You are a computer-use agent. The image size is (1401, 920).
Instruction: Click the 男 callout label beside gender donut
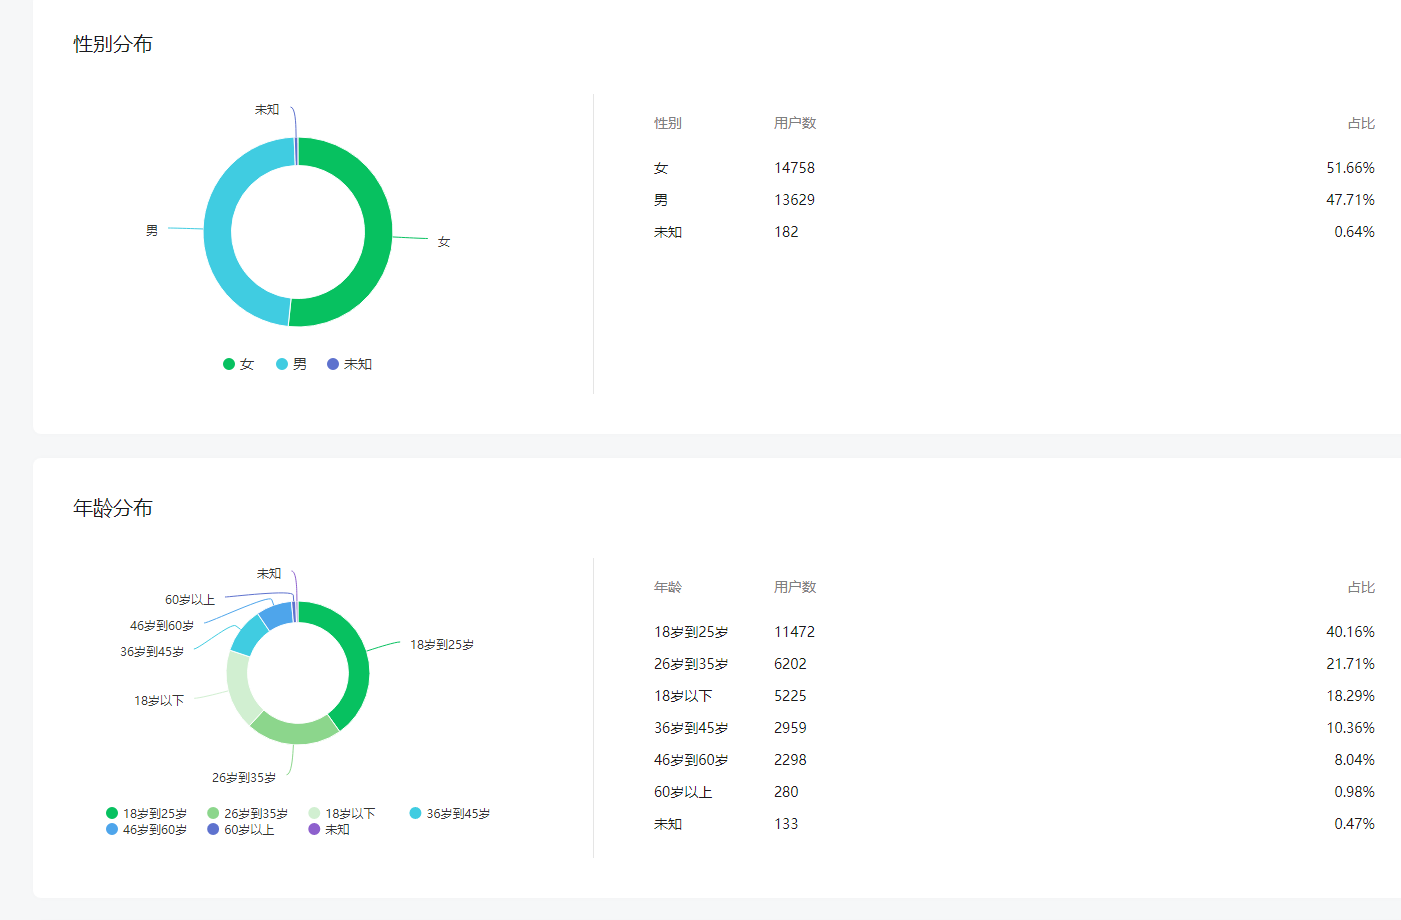(x=152, y=230)
